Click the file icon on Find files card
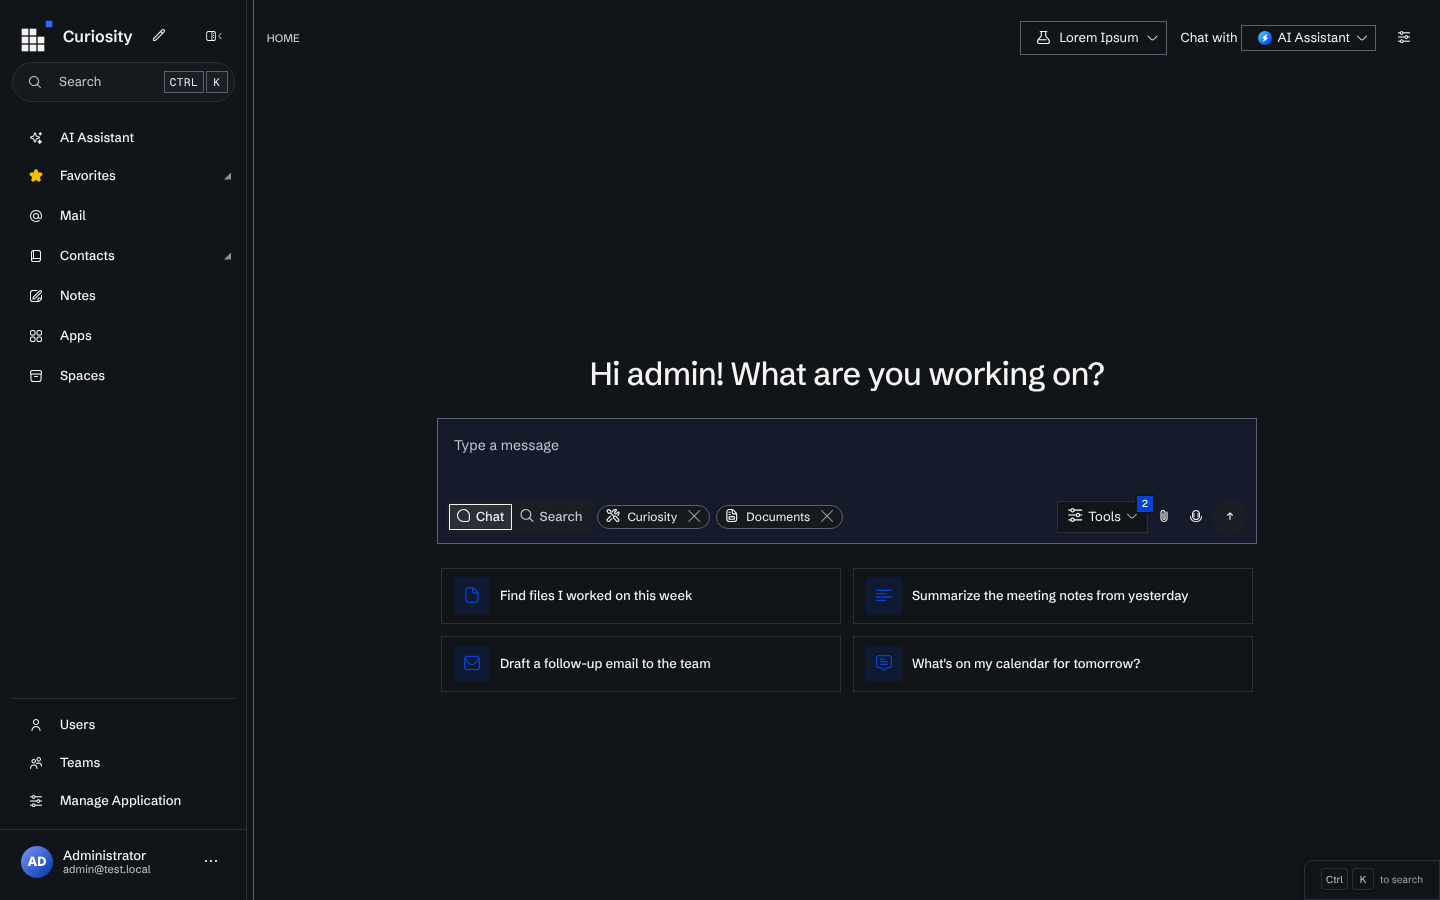This screenshot has width=1440, height=900. (x=472, y=596)
